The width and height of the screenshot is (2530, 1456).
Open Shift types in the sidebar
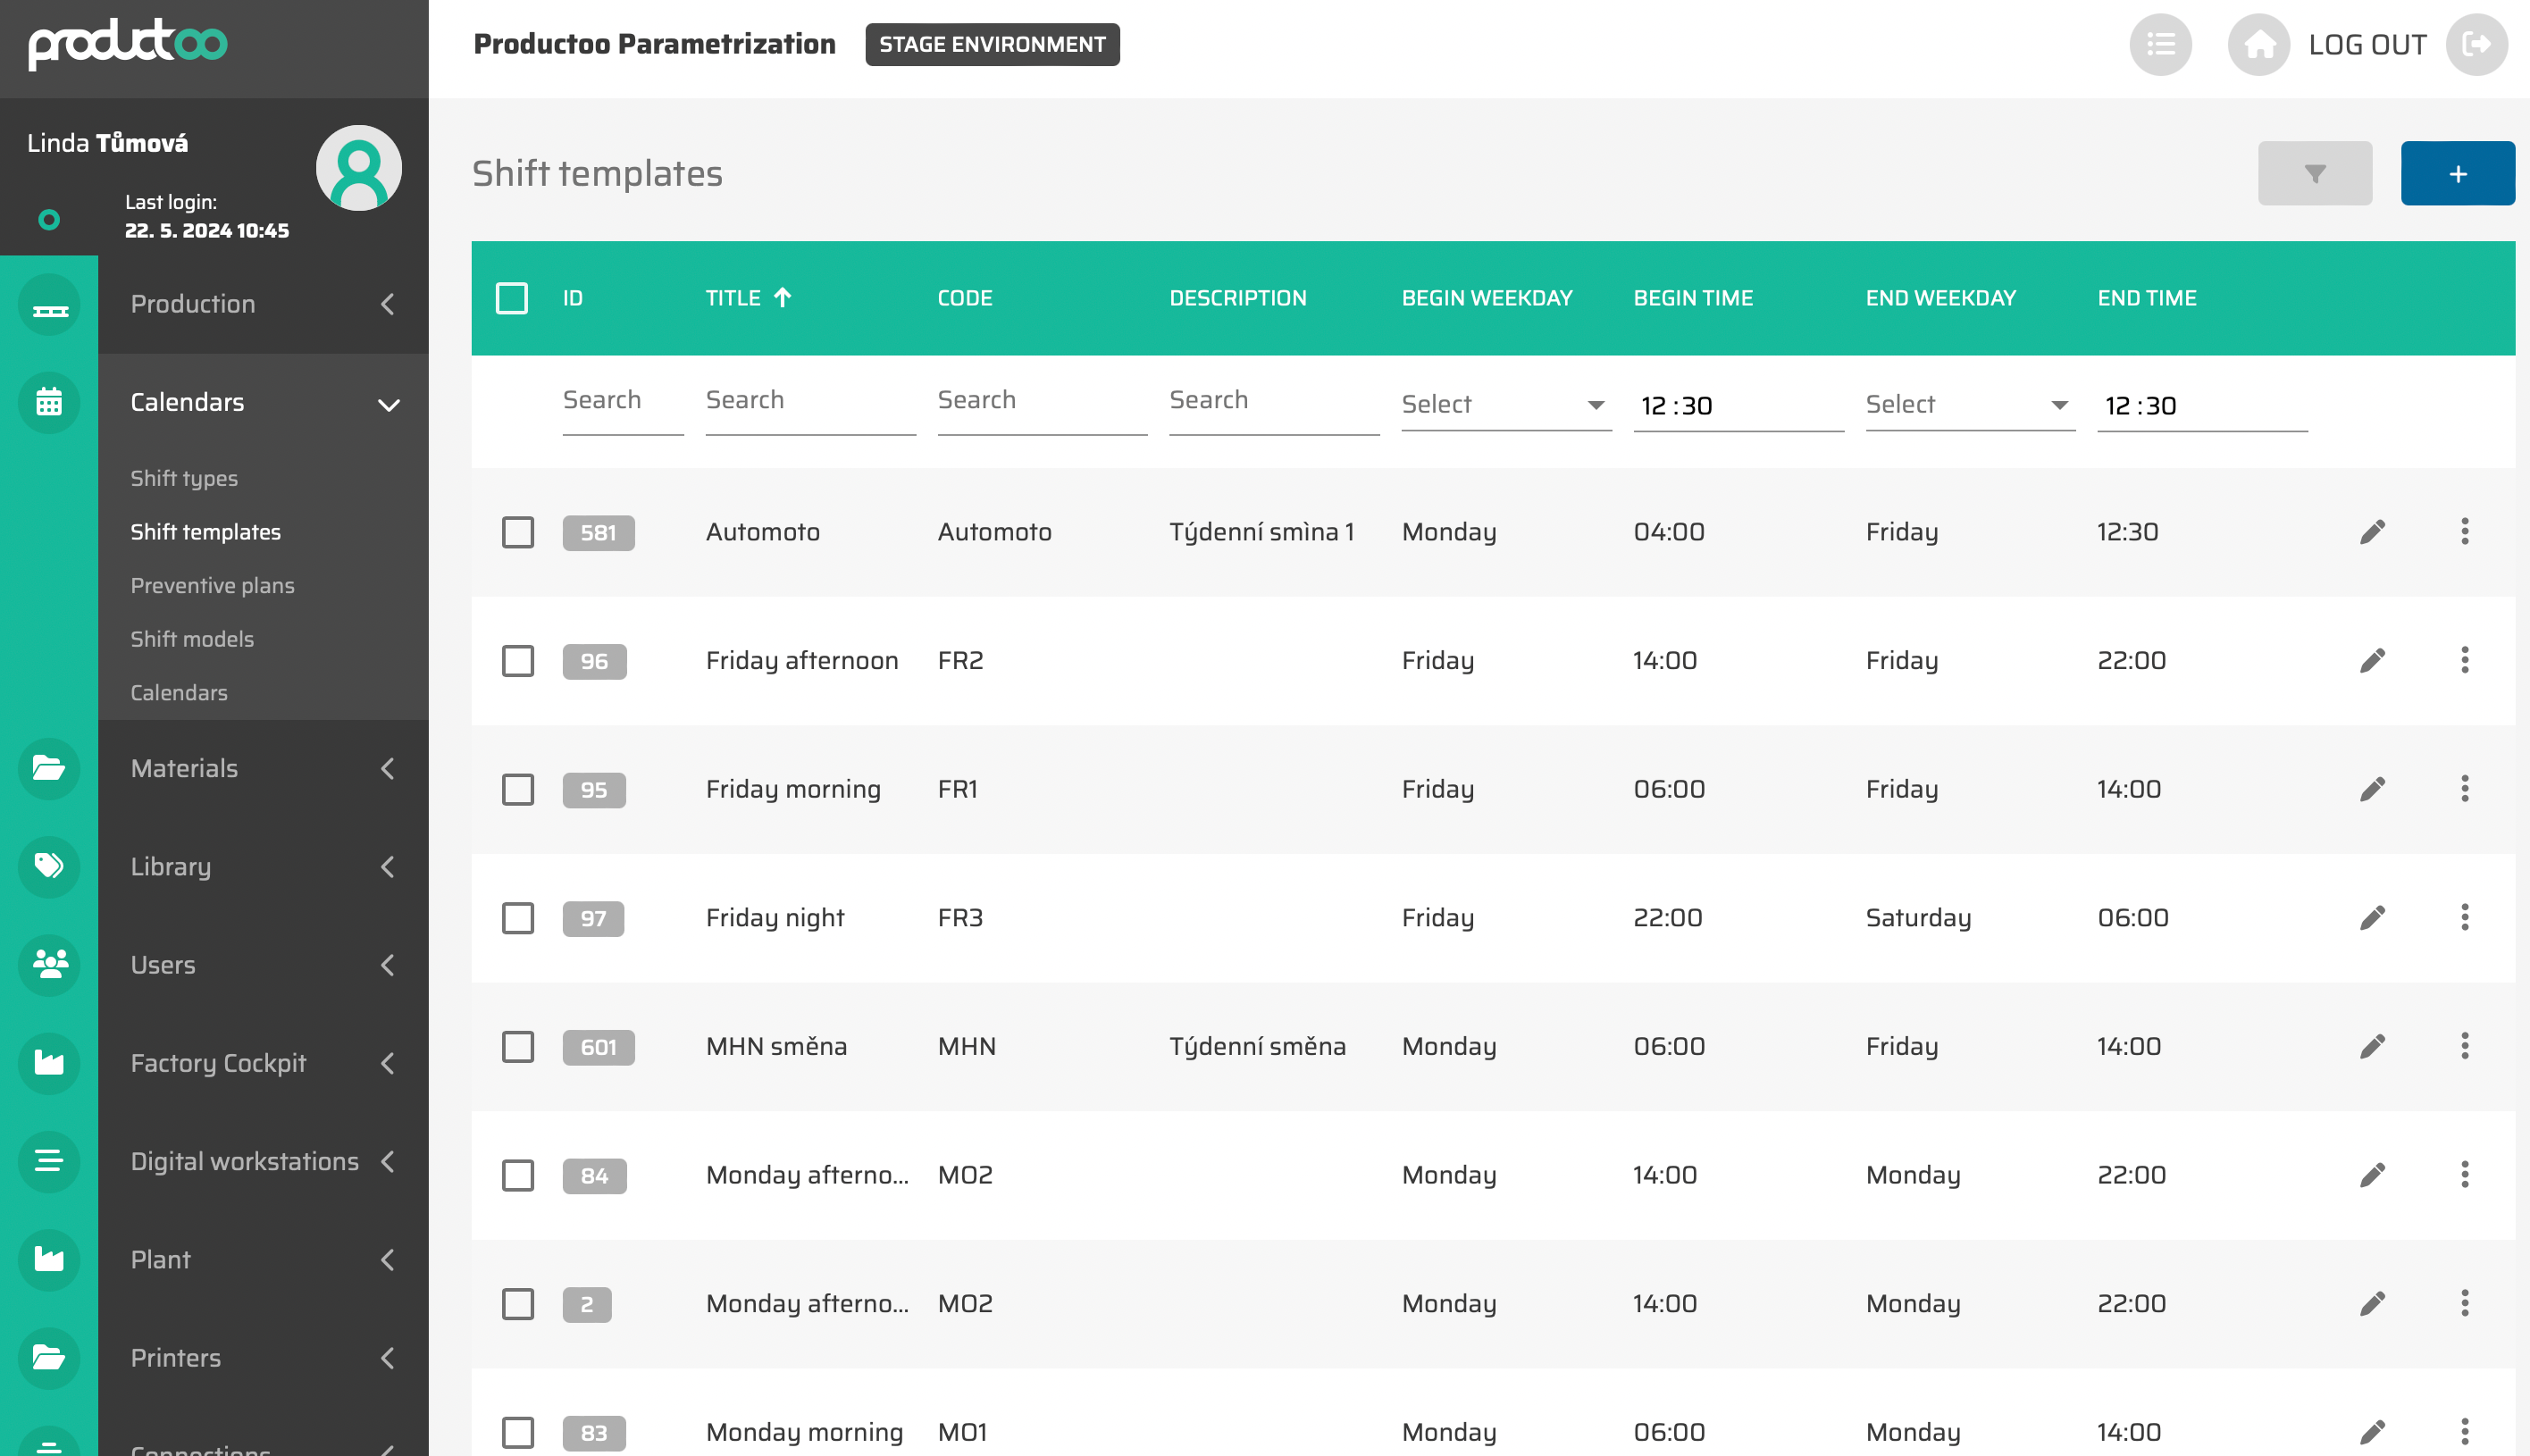click(184, 478)
